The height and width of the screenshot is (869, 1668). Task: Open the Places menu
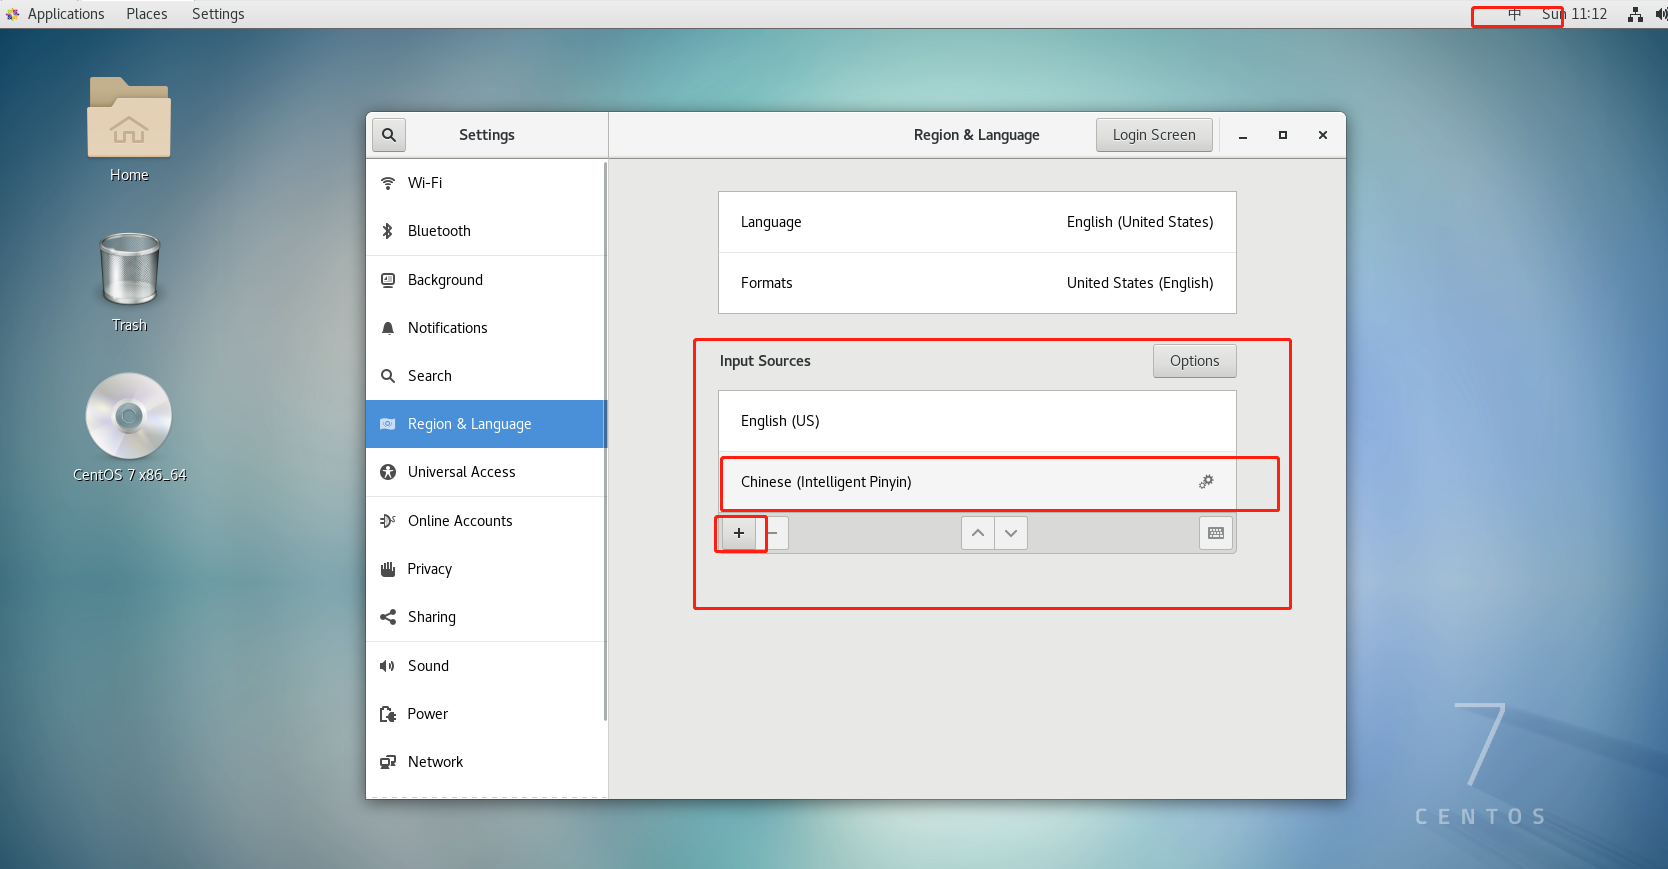pyautogui.click(x=147, y=14)
